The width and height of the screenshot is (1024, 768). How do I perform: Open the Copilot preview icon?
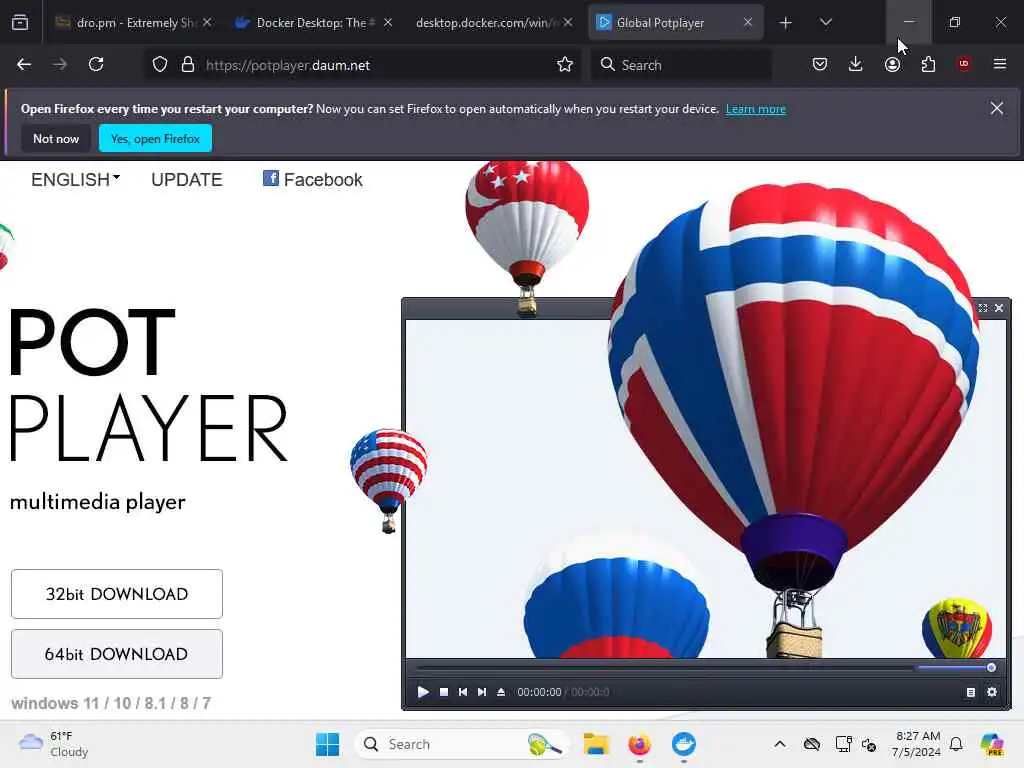pos(993,744)
